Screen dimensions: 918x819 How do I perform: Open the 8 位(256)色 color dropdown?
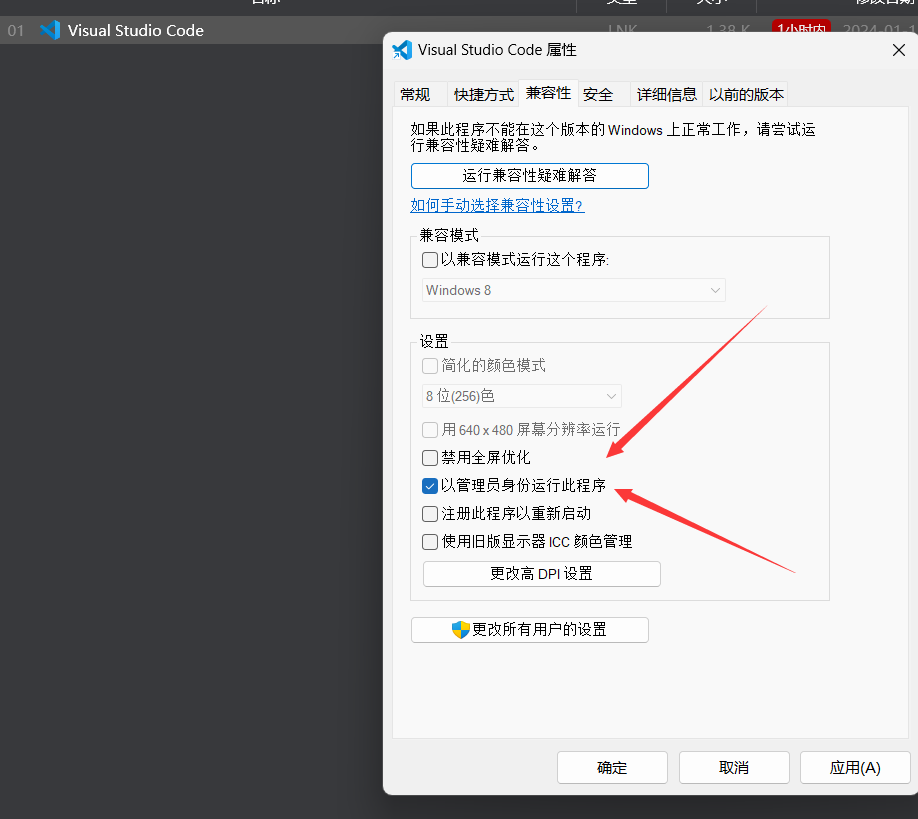(522, 396)
